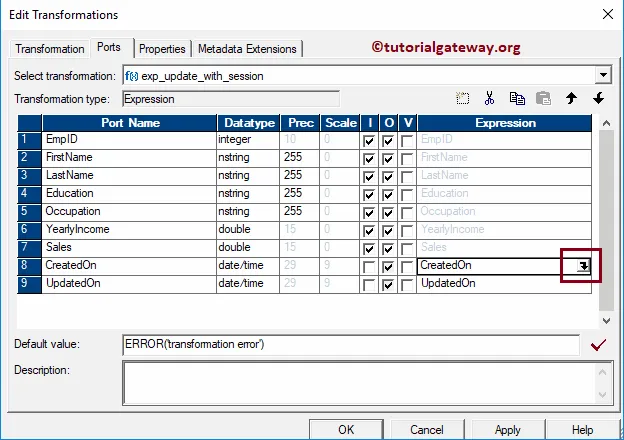Image resolution: width=624 pixels, height=440 pixels.
Task: Close the Edit Transformations dialog
Action: click(x=604, y=14)
